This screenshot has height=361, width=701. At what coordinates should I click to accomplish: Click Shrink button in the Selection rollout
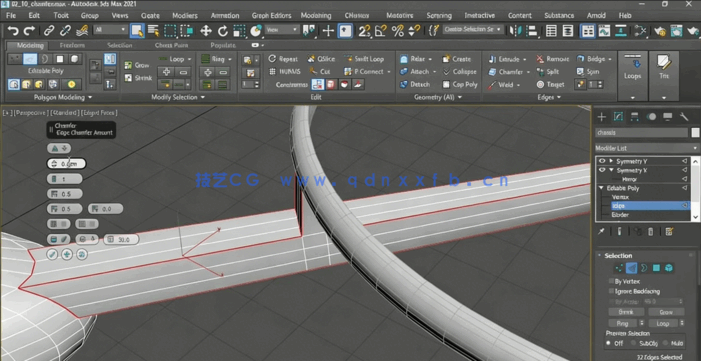click(626, 312)
